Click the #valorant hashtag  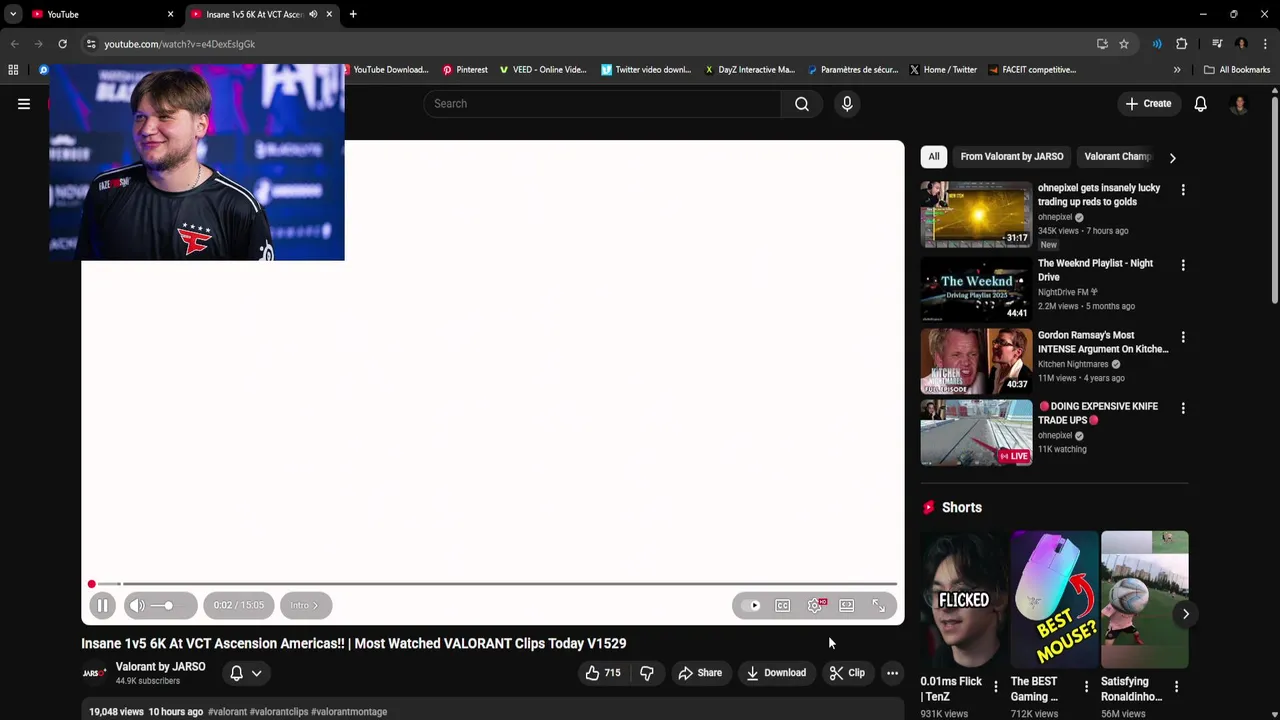click(227, 712)
